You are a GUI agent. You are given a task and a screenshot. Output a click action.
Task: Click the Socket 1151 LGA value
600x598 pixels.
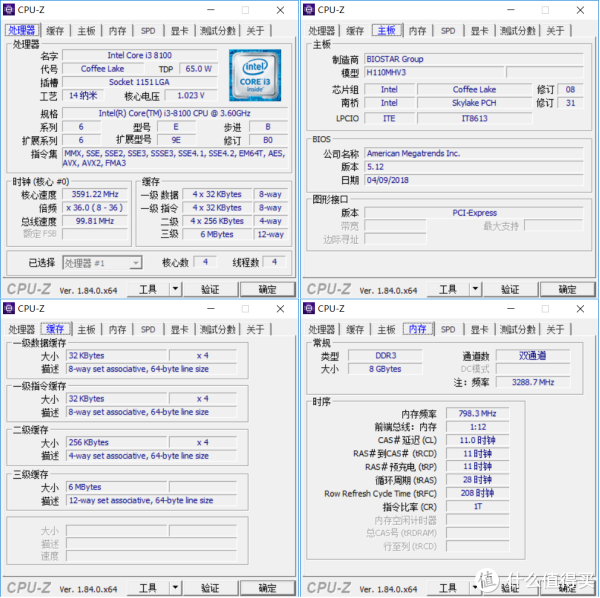pyautogui.click(x=140, y=82)
